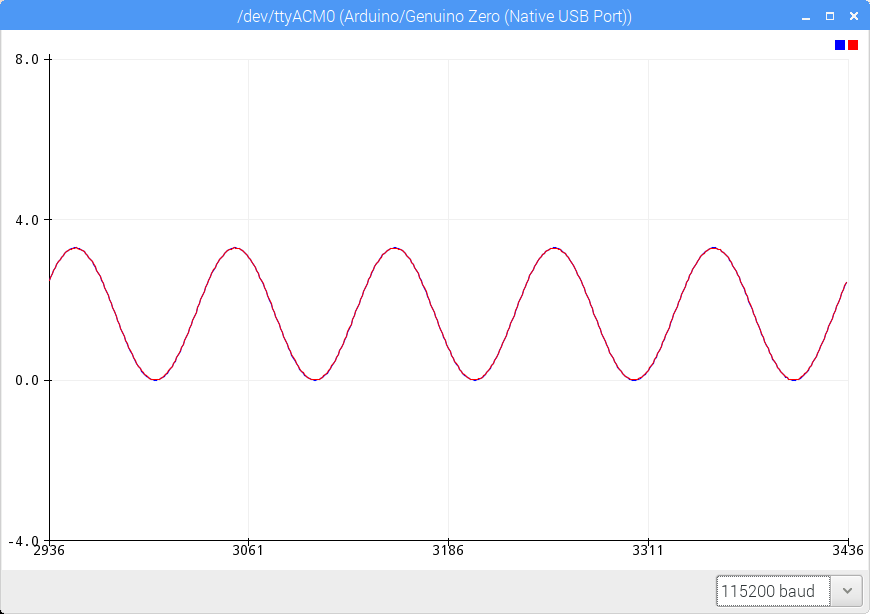The width and height of the screenshot is (870, 614).
Task: Click the 3311 x-axis label
Action: (648, 550)
